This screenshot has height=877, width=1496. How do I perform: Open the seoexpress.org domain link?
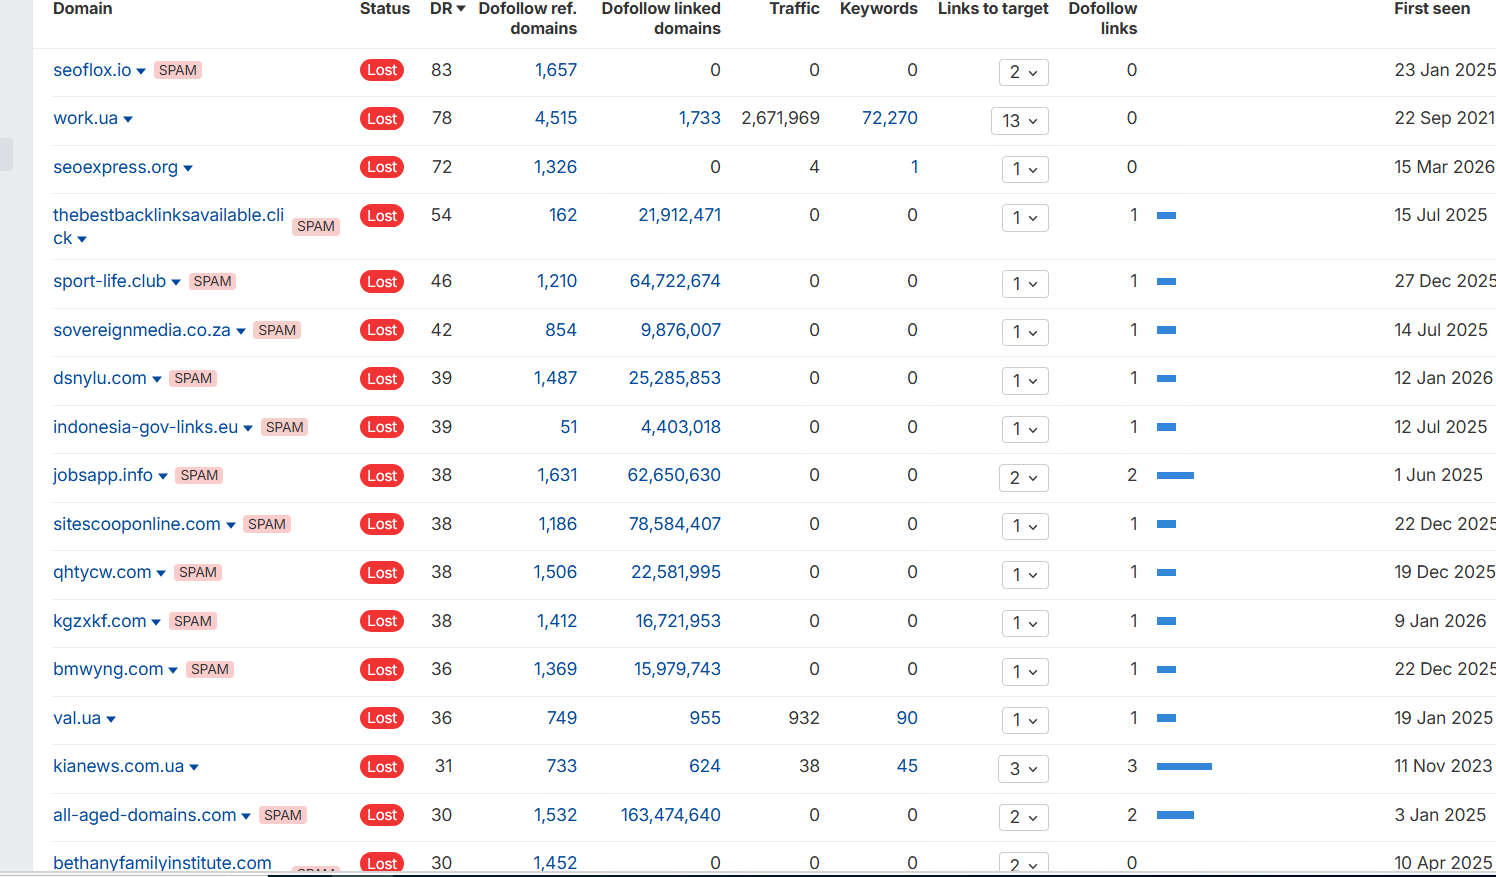coord(115,167)
